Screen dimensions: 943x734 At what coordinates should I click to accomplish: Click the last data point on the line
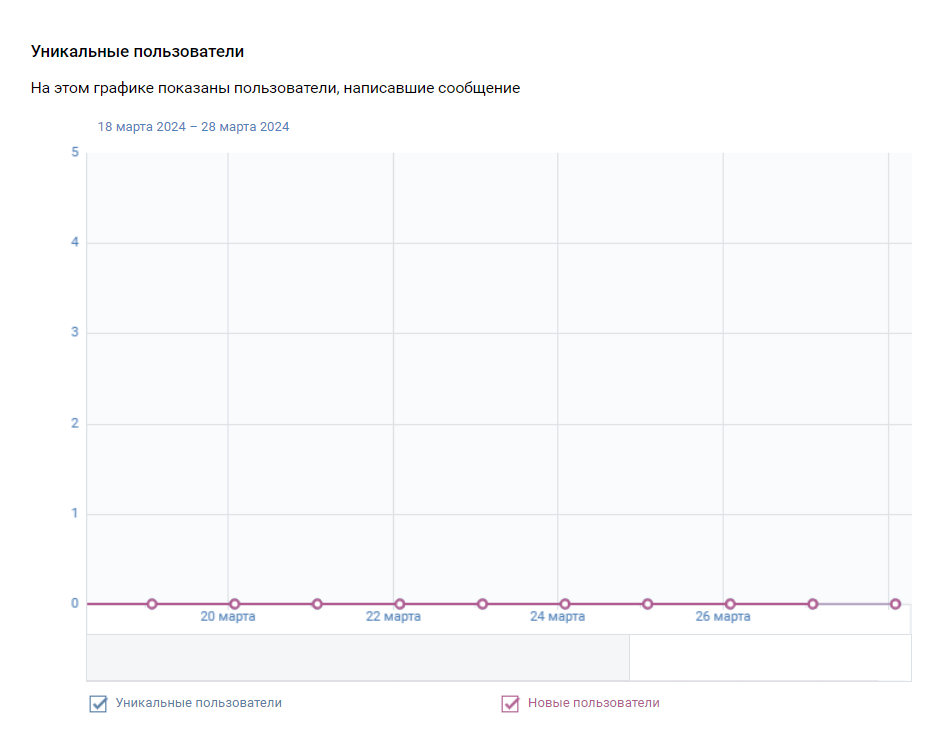(895, 604)
